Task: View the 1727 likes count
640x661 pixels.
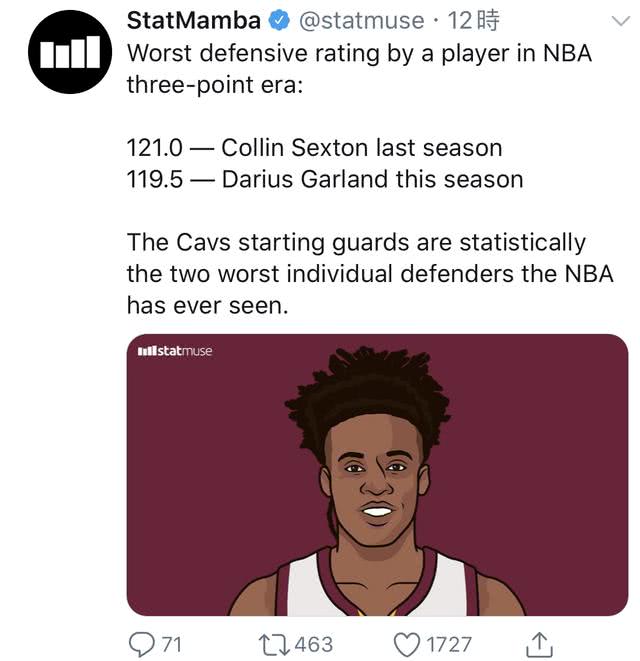Action: (449, 645)
